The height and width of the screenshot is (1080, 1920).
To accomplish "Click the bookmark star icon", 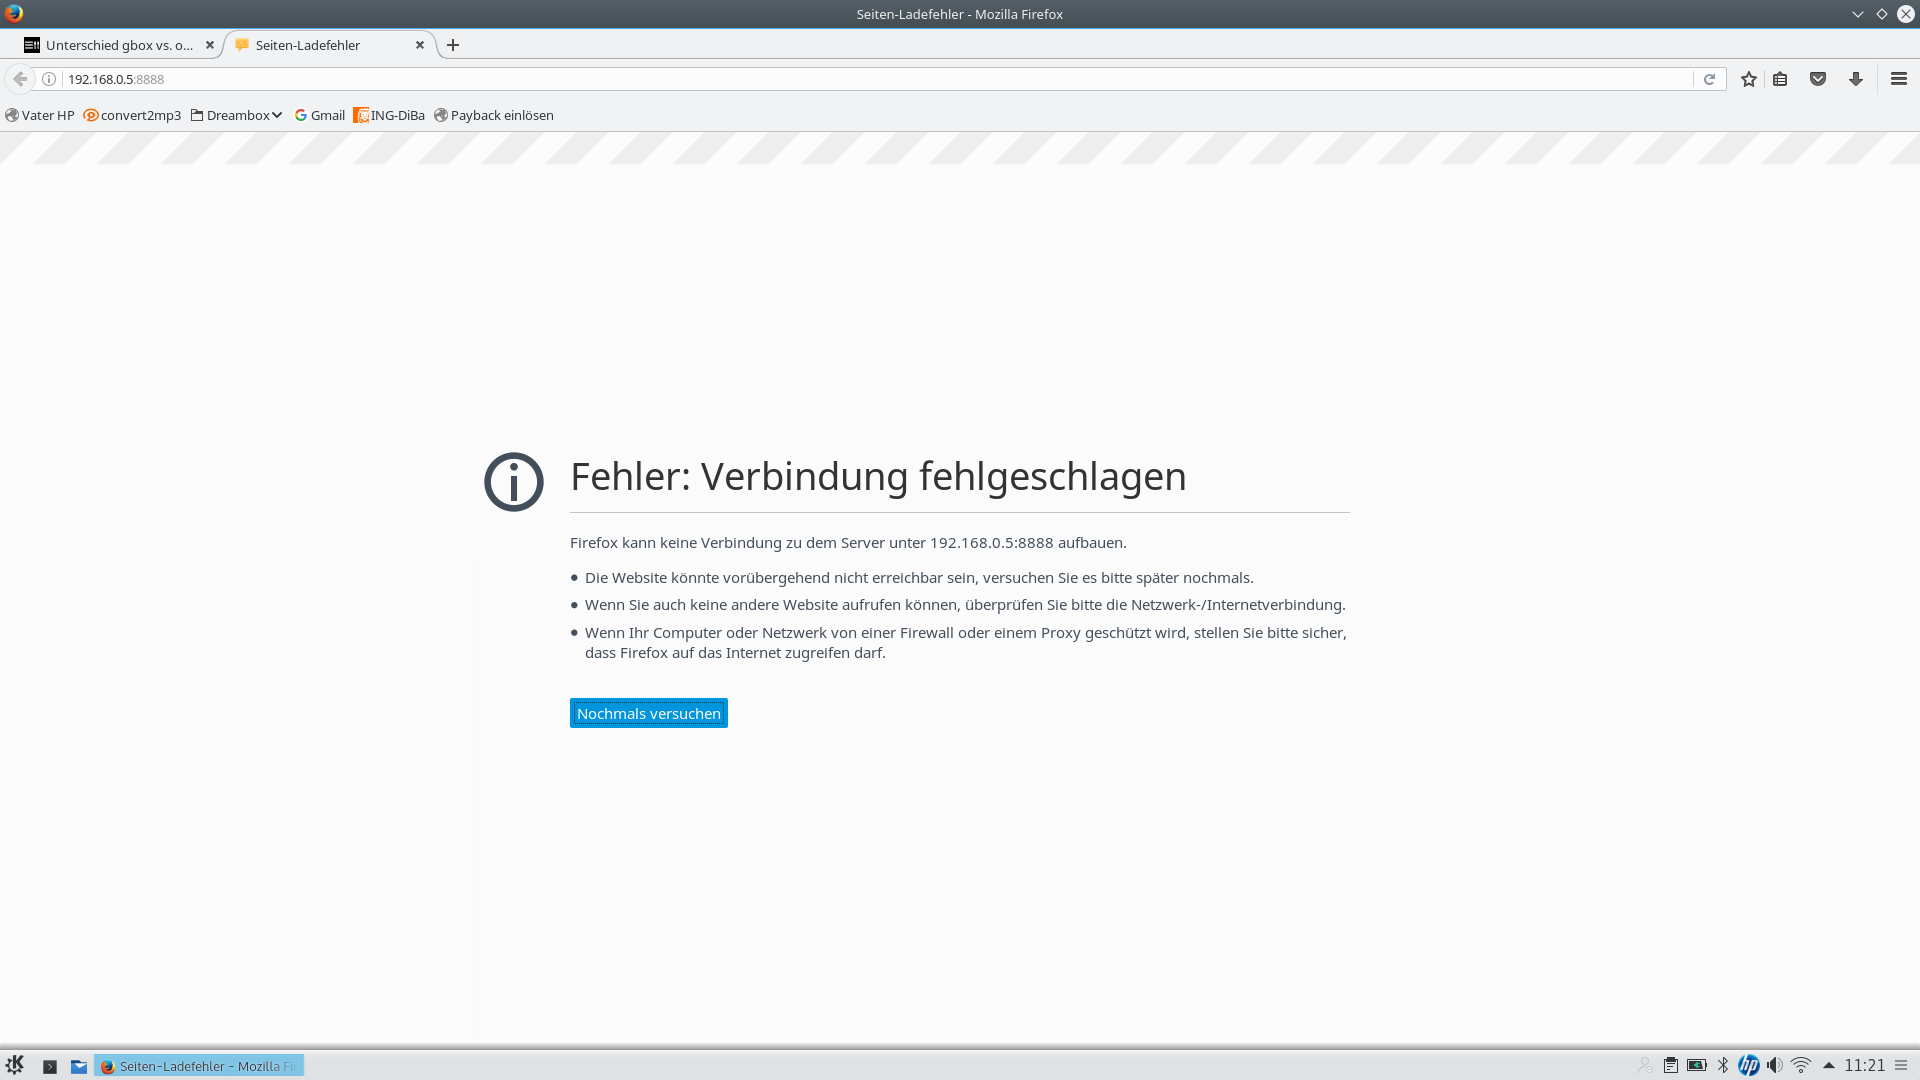I will (1748, 79).
